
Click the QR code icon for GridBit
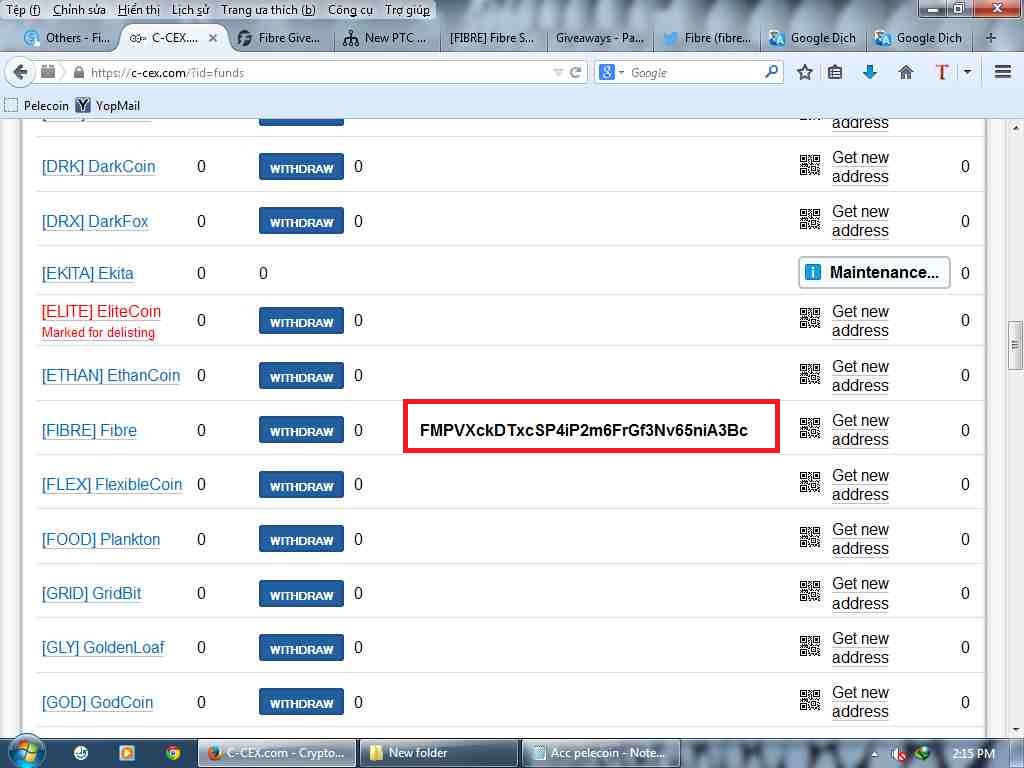pyautogui.click(x=810, y=592)
